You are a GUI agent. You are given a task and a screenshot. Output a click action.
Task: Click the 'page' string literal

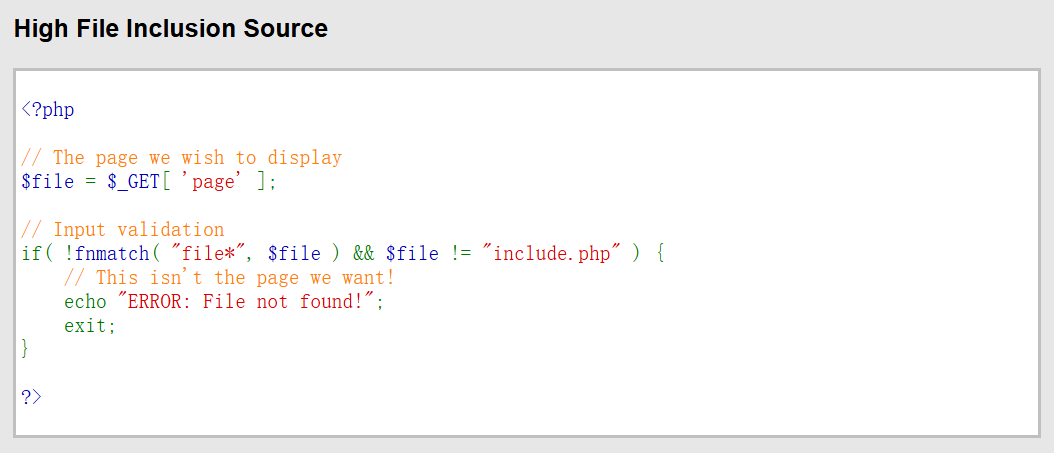[213, 181]
